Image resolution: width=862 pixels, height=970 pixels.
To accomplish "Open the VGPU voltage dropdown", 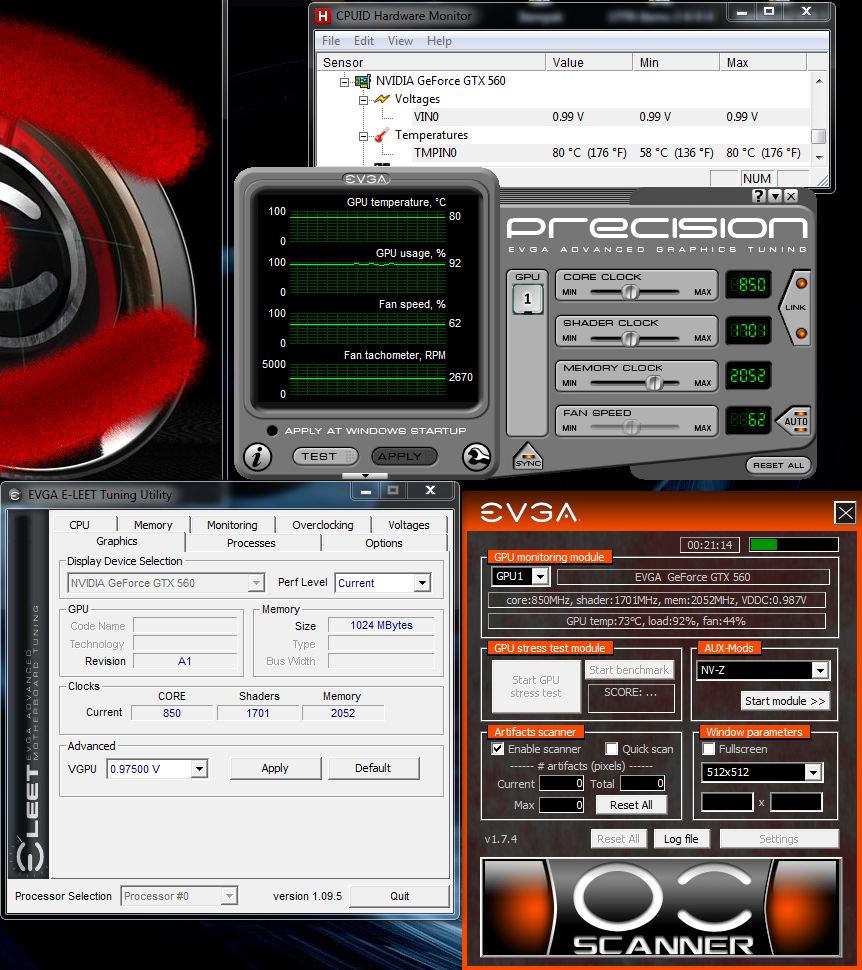I will click(199, 769).
